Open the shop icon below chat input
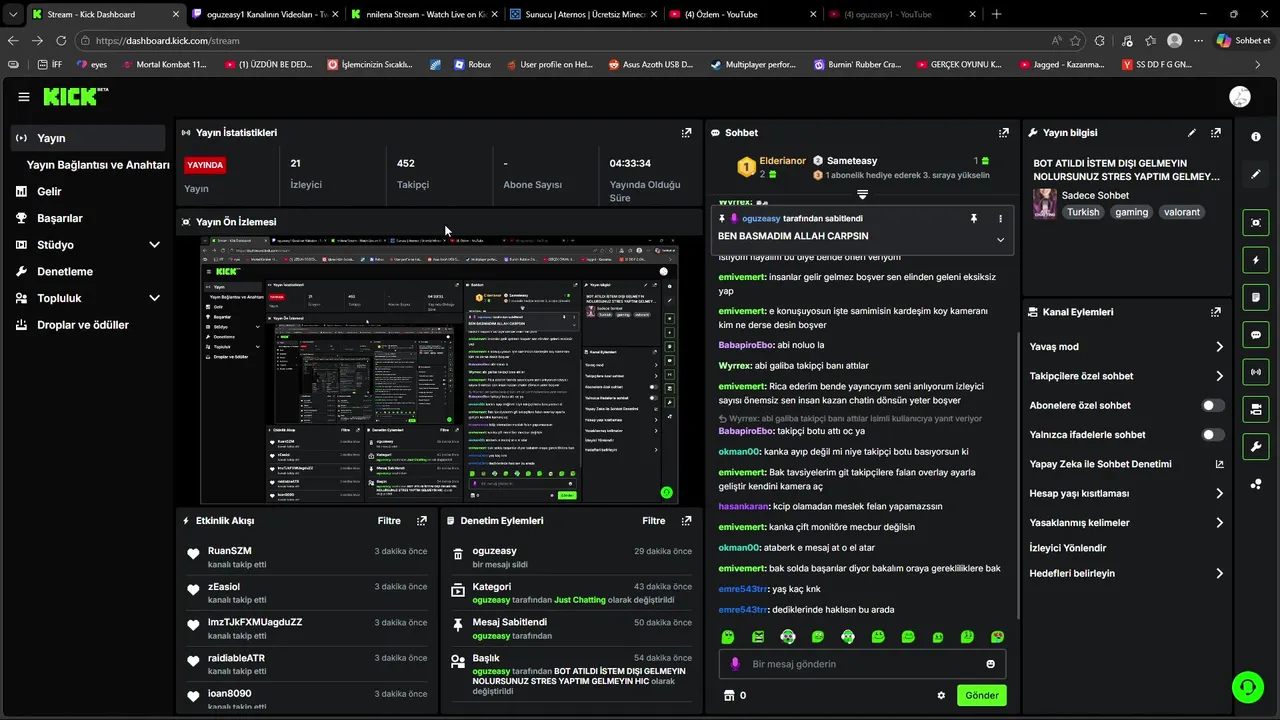The height and width of the screenshot is (720, 1280). coord(729,695)
